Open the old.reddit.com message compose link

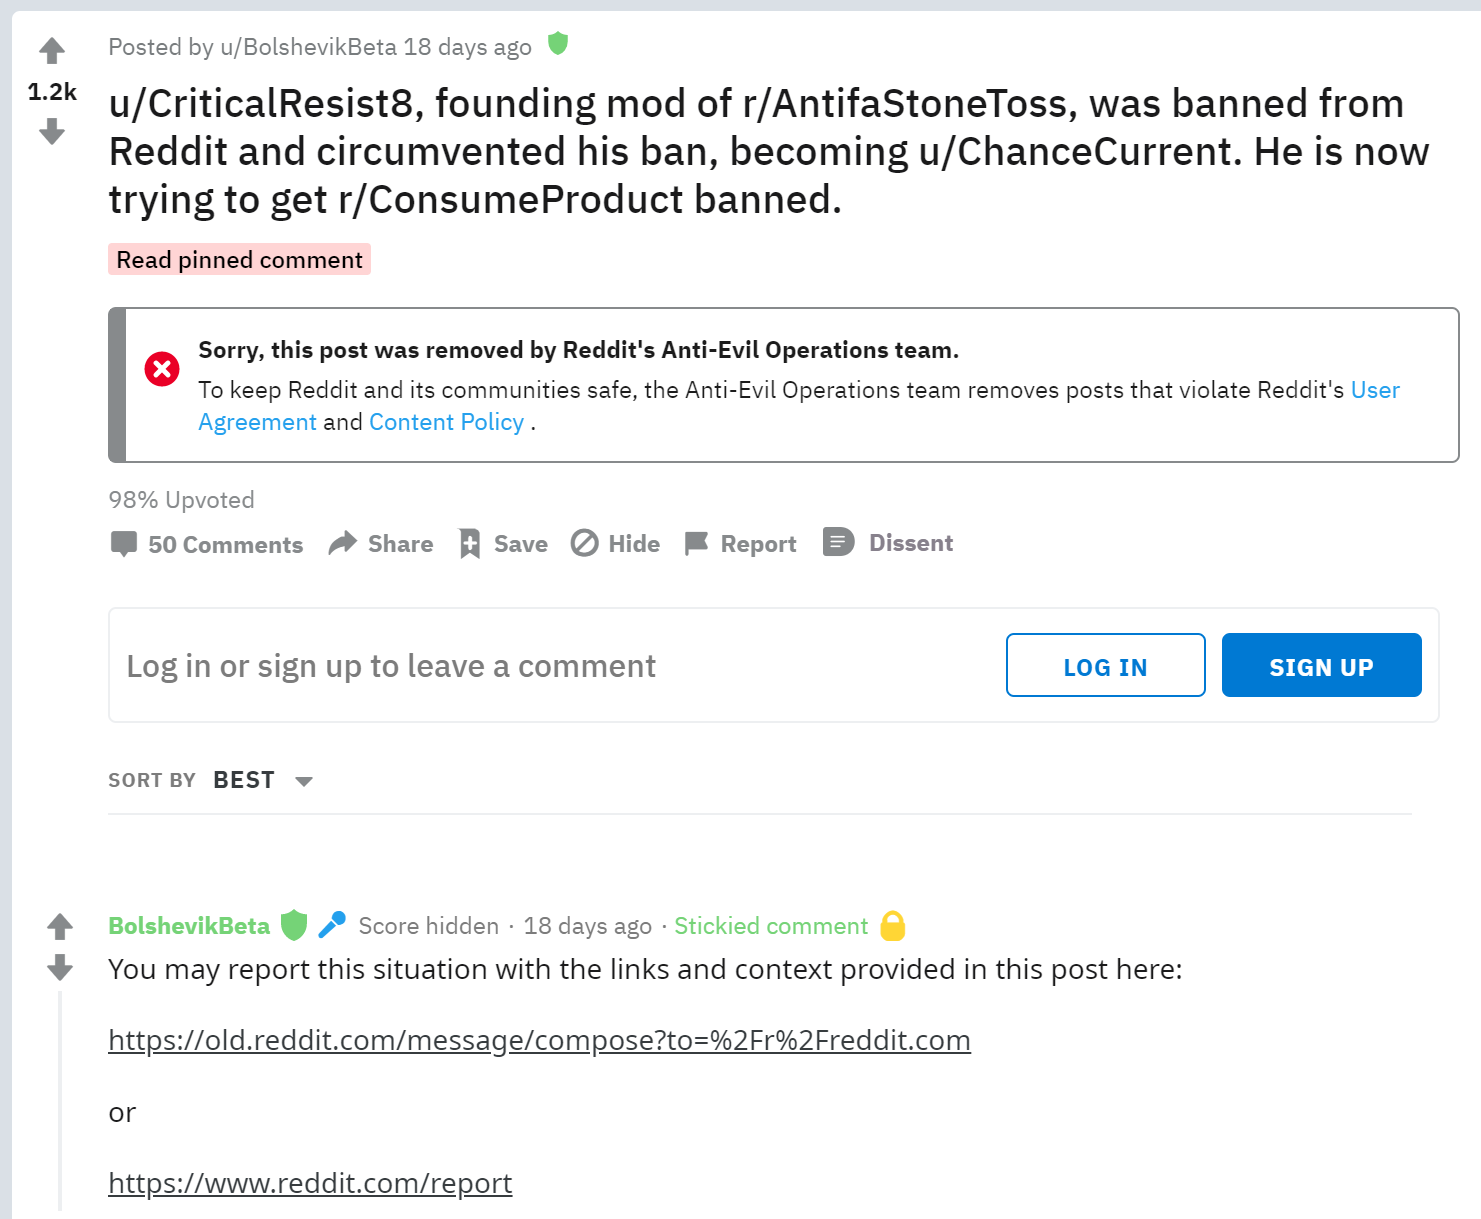tap(539, 1040)
